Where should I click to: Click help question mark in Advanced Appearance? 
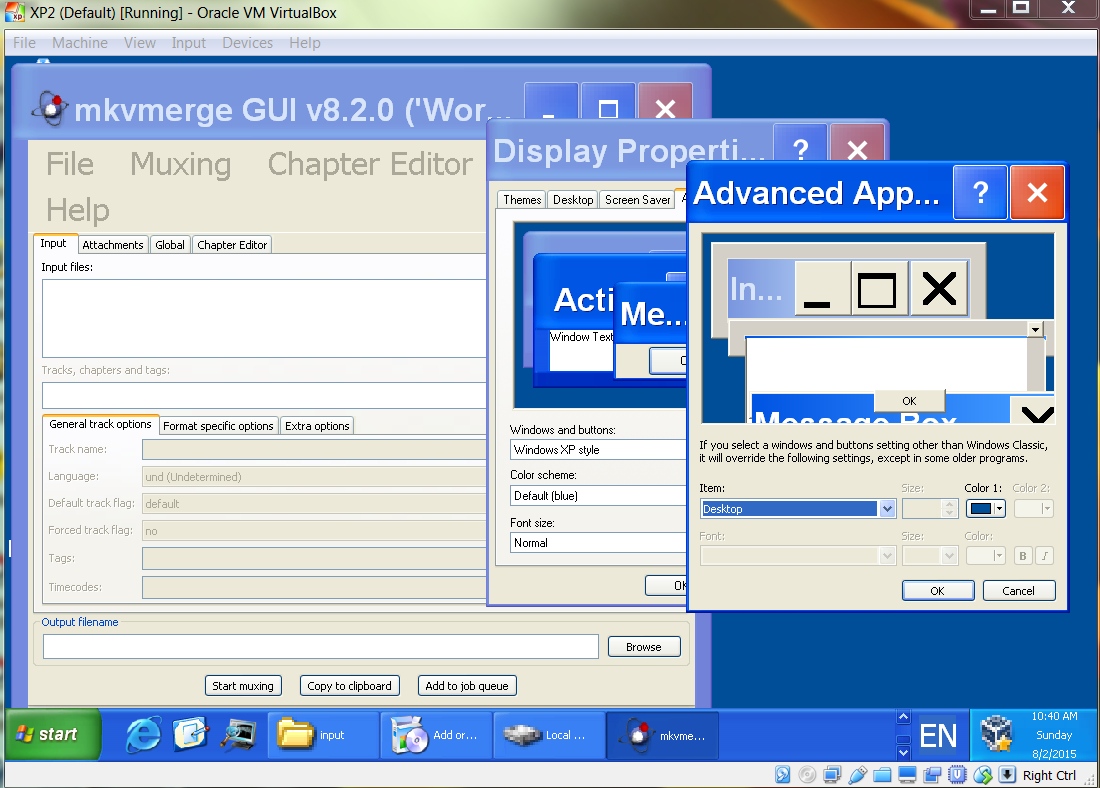980,192
